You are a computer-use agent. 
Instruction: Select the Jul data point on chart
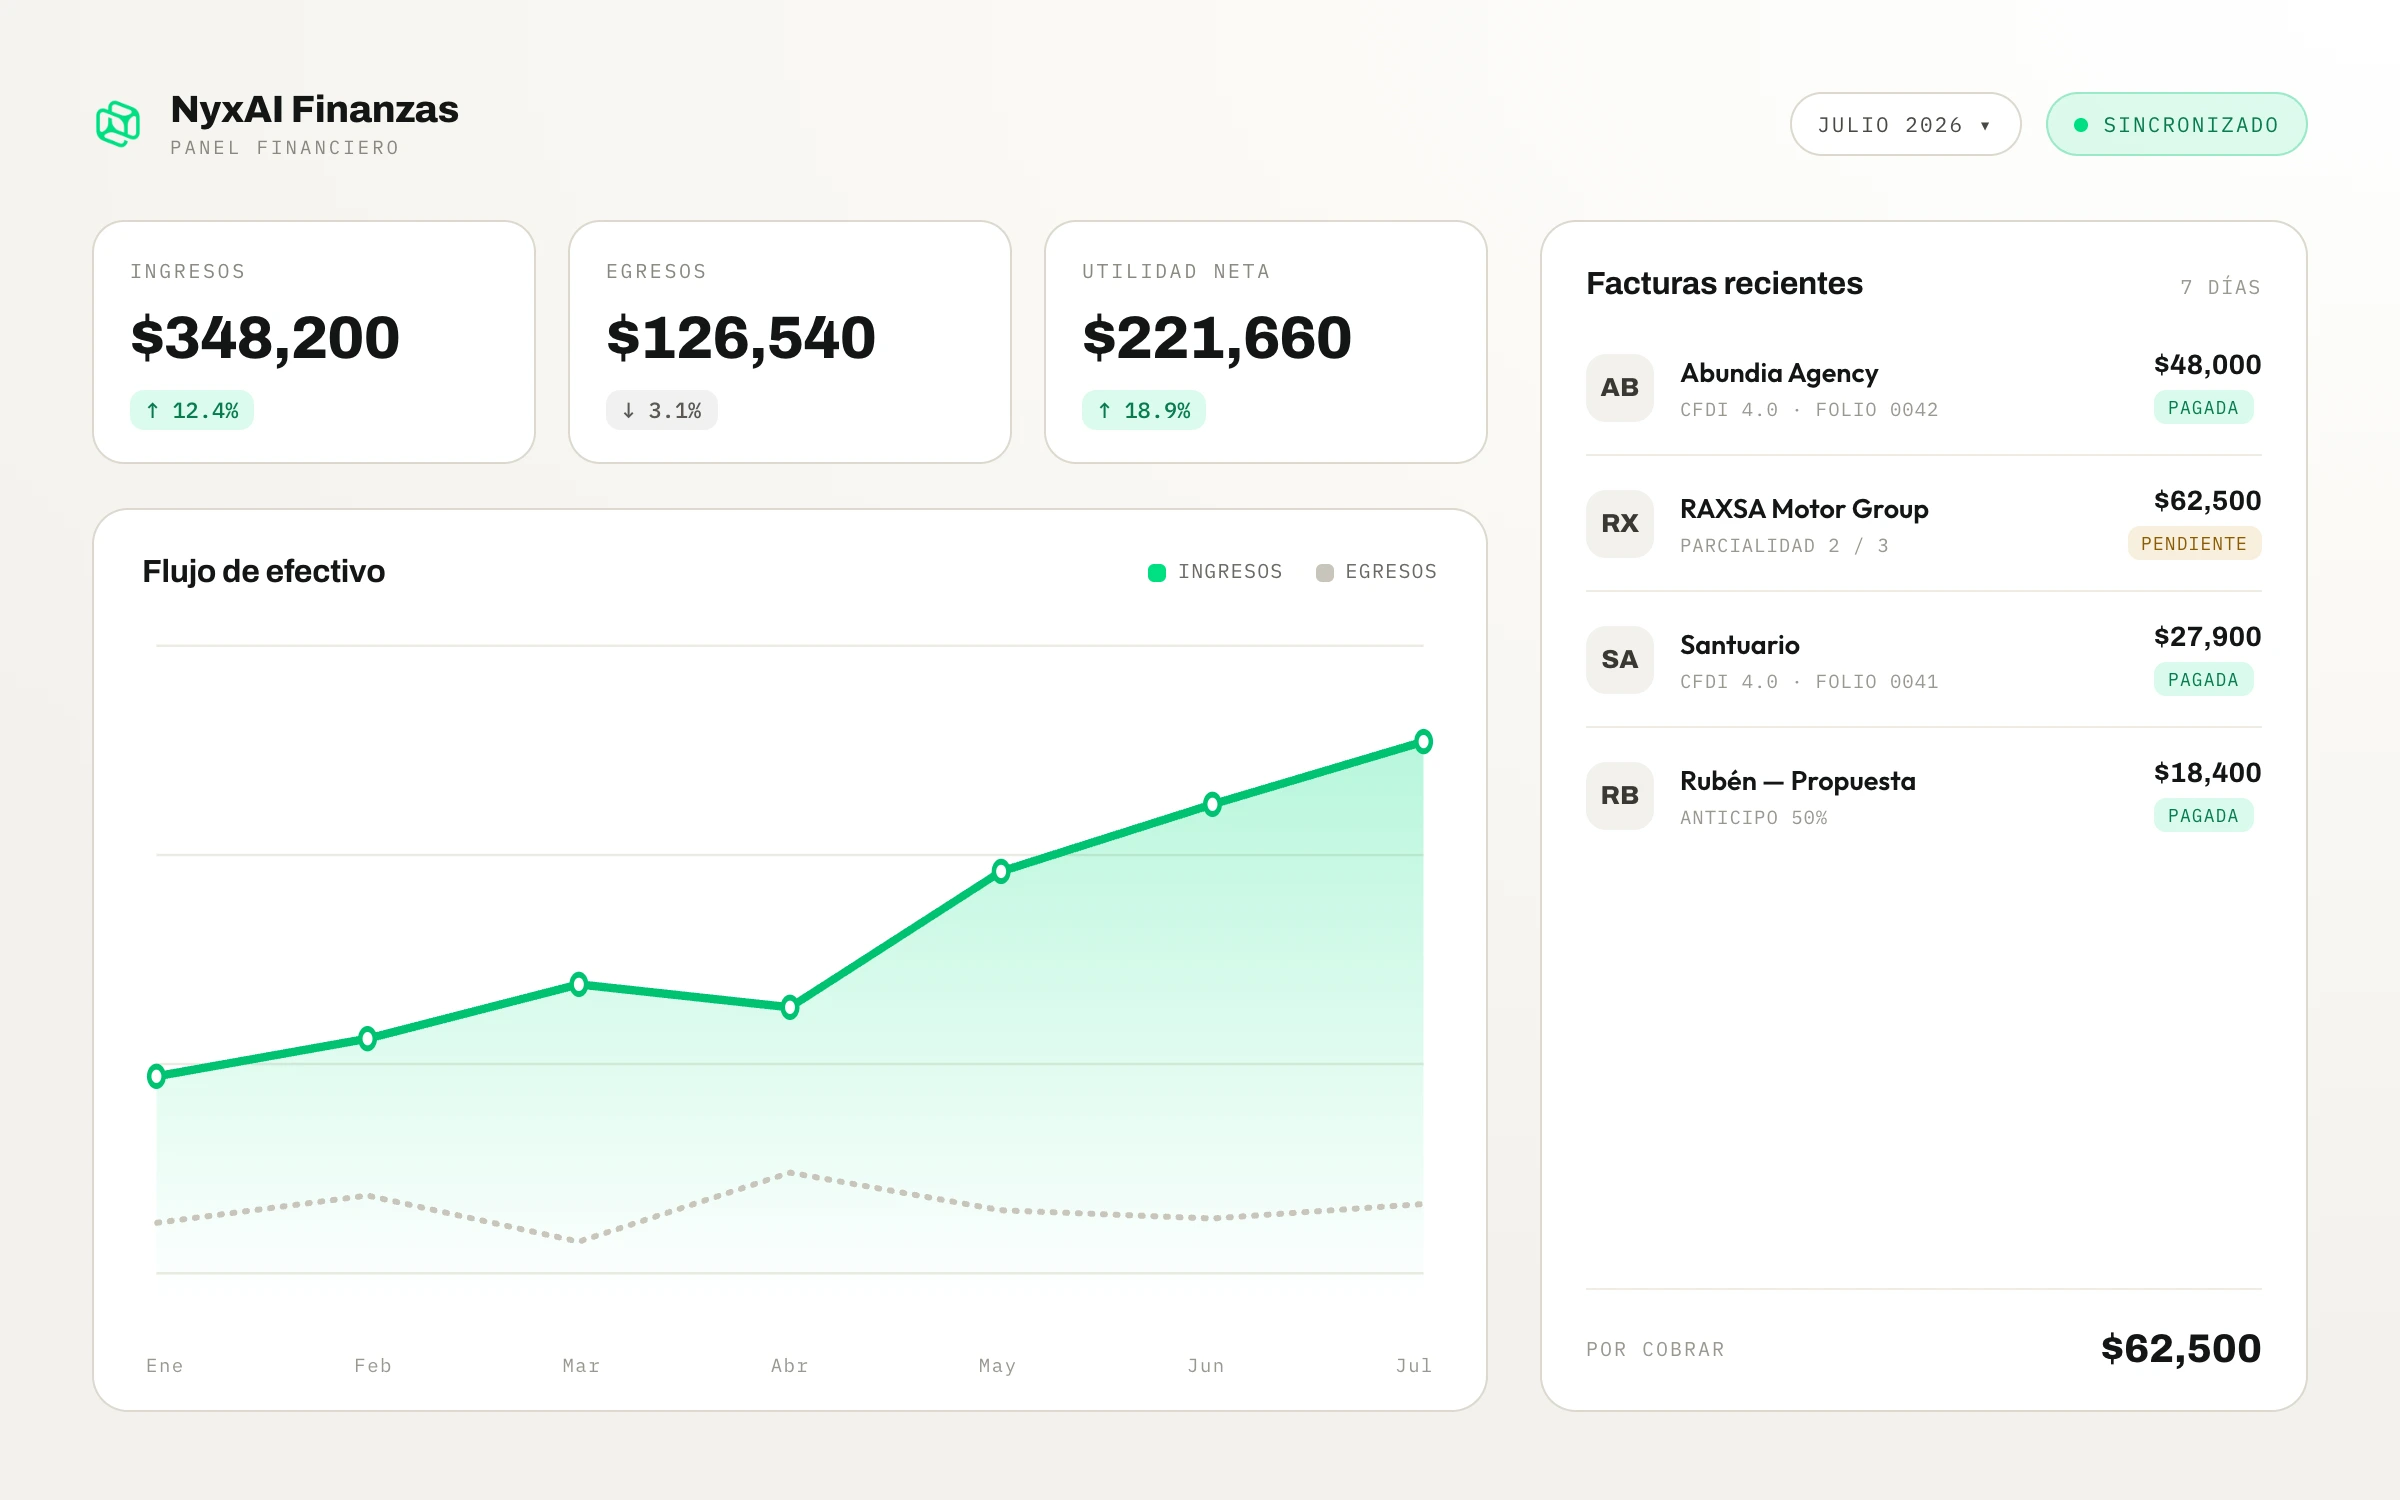(1423, 742)
